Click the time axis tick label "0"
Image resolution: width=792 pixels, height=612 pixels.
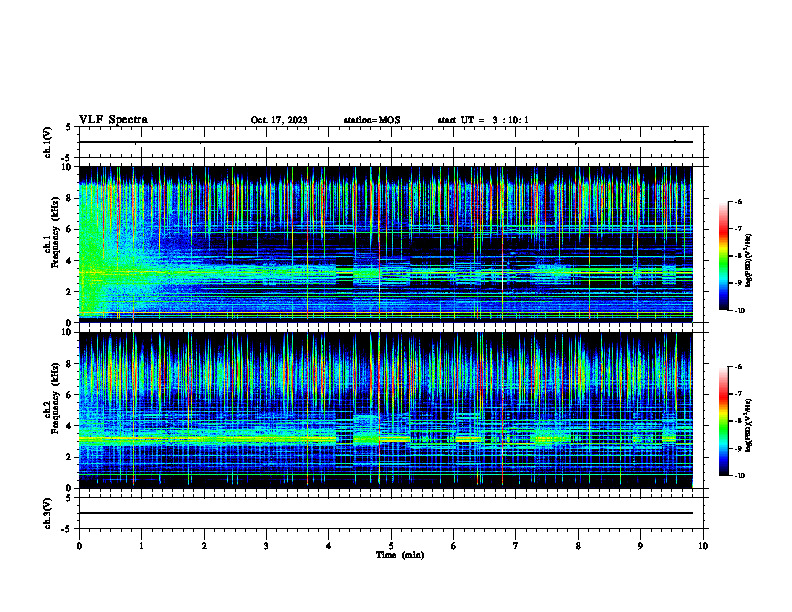[79, 546]
